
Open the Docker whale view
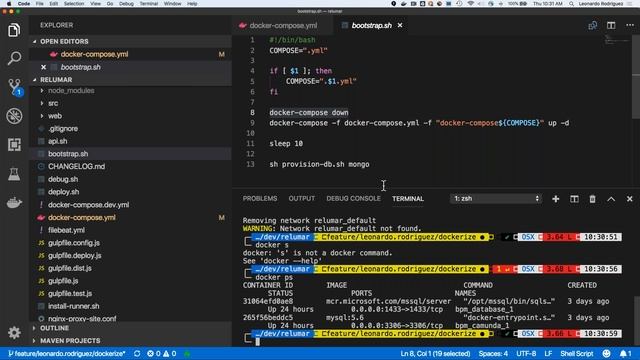[14, 202]
